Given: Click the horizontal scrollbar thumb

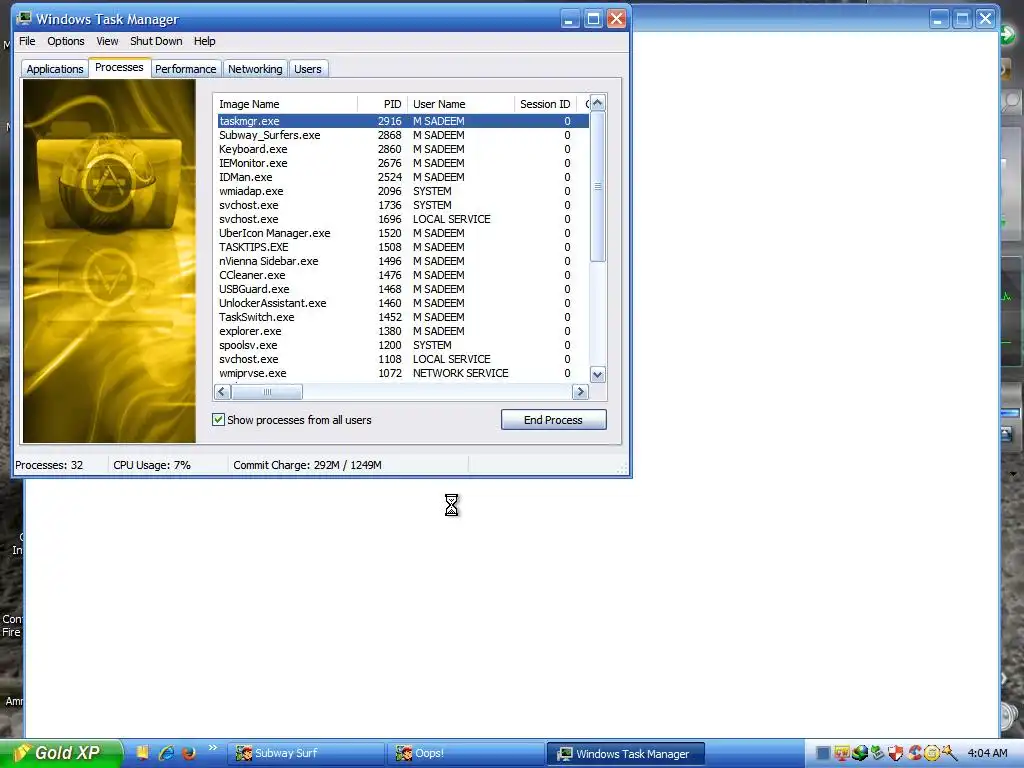Looking at the screenshot, I should click(267, 392).
